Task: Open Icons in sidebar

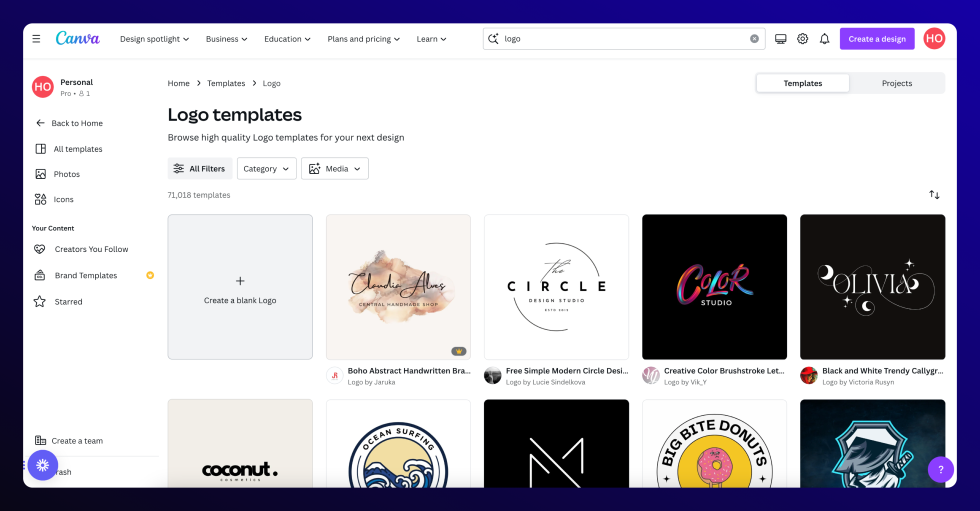Action: [x=63, y=199]
